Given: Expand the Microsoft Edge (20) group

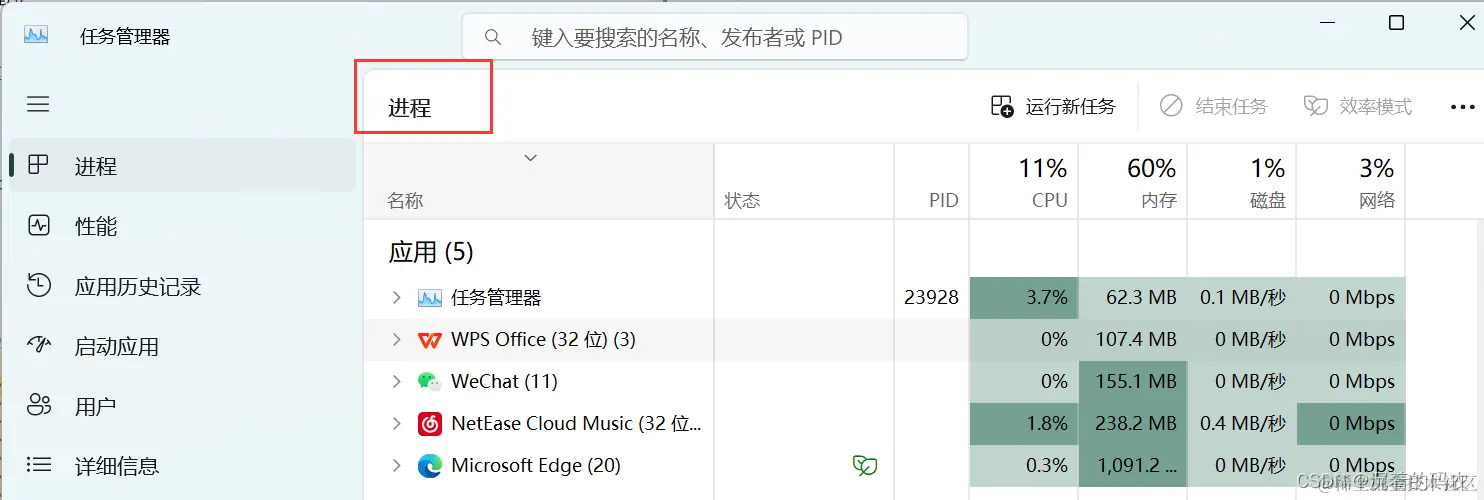Looking at the screenshot, I should (396, 465).
